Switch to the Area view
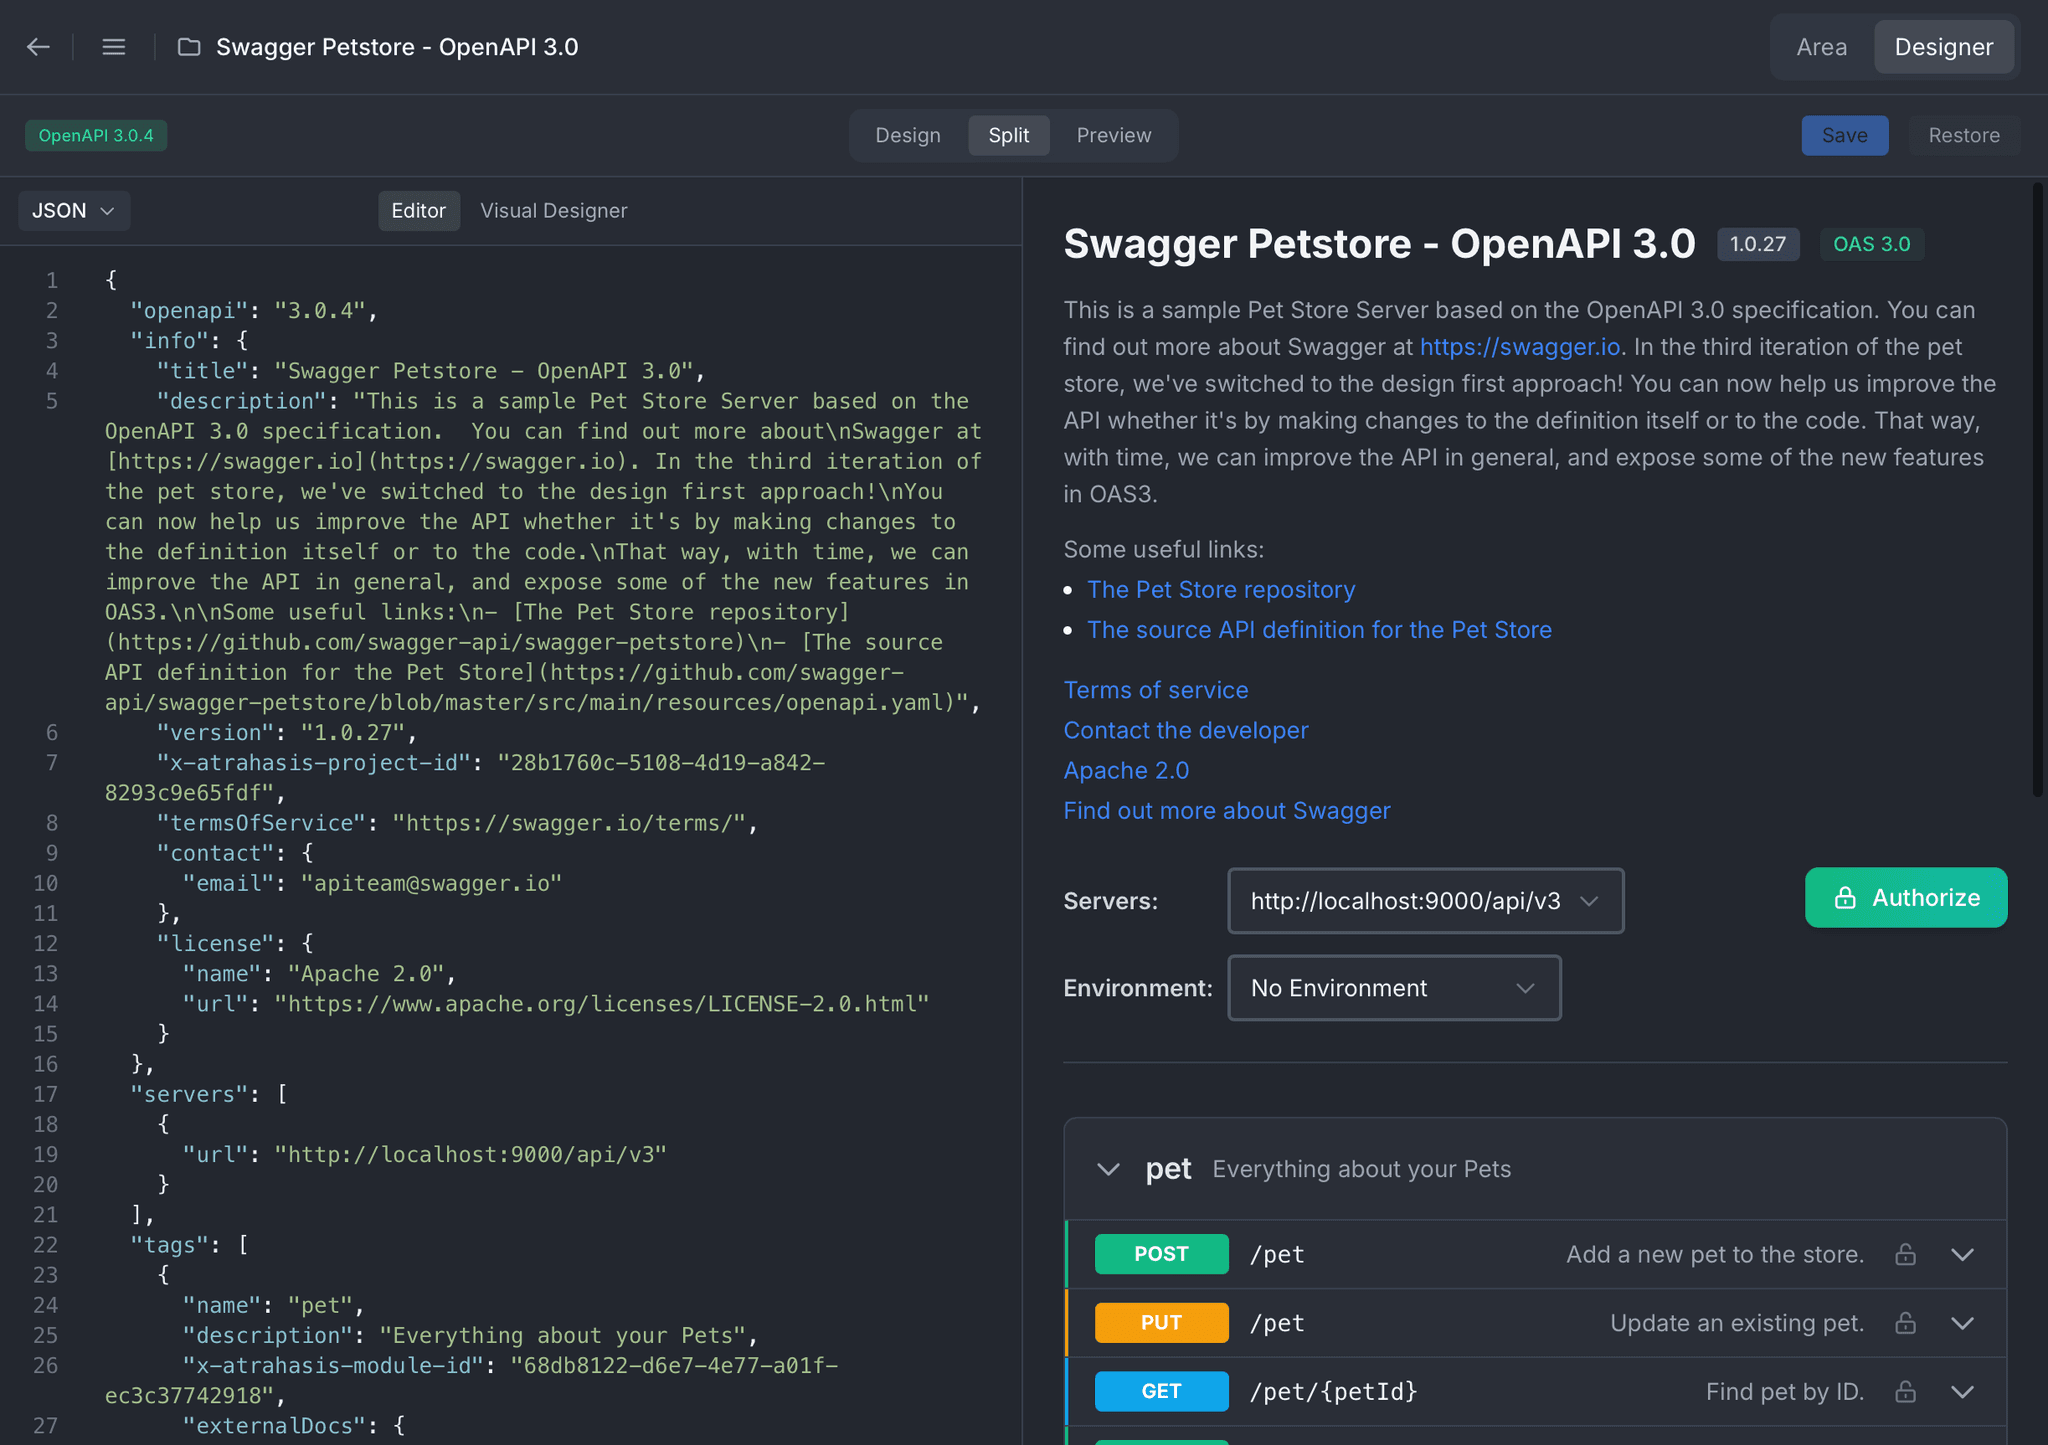 tap(1821, 47)
